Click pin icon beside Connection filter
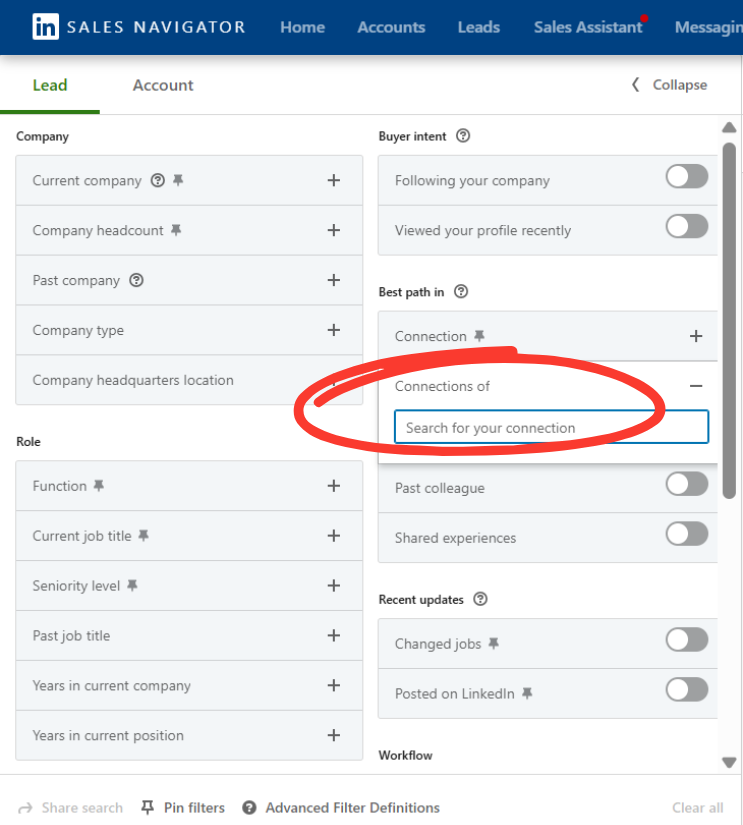The image size is (743, 825). click(x=479, y=336)
